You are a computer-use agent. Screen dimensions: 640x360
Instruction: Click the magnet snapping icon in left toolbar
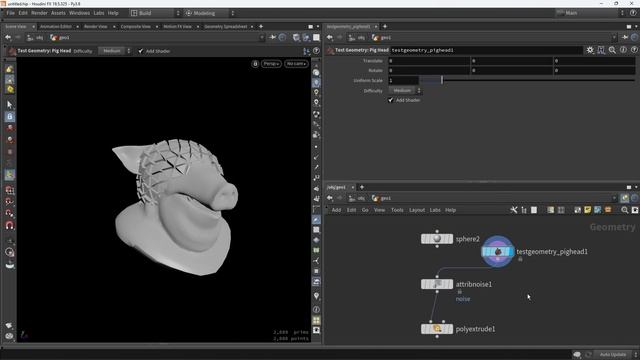[x=10, y=225]
